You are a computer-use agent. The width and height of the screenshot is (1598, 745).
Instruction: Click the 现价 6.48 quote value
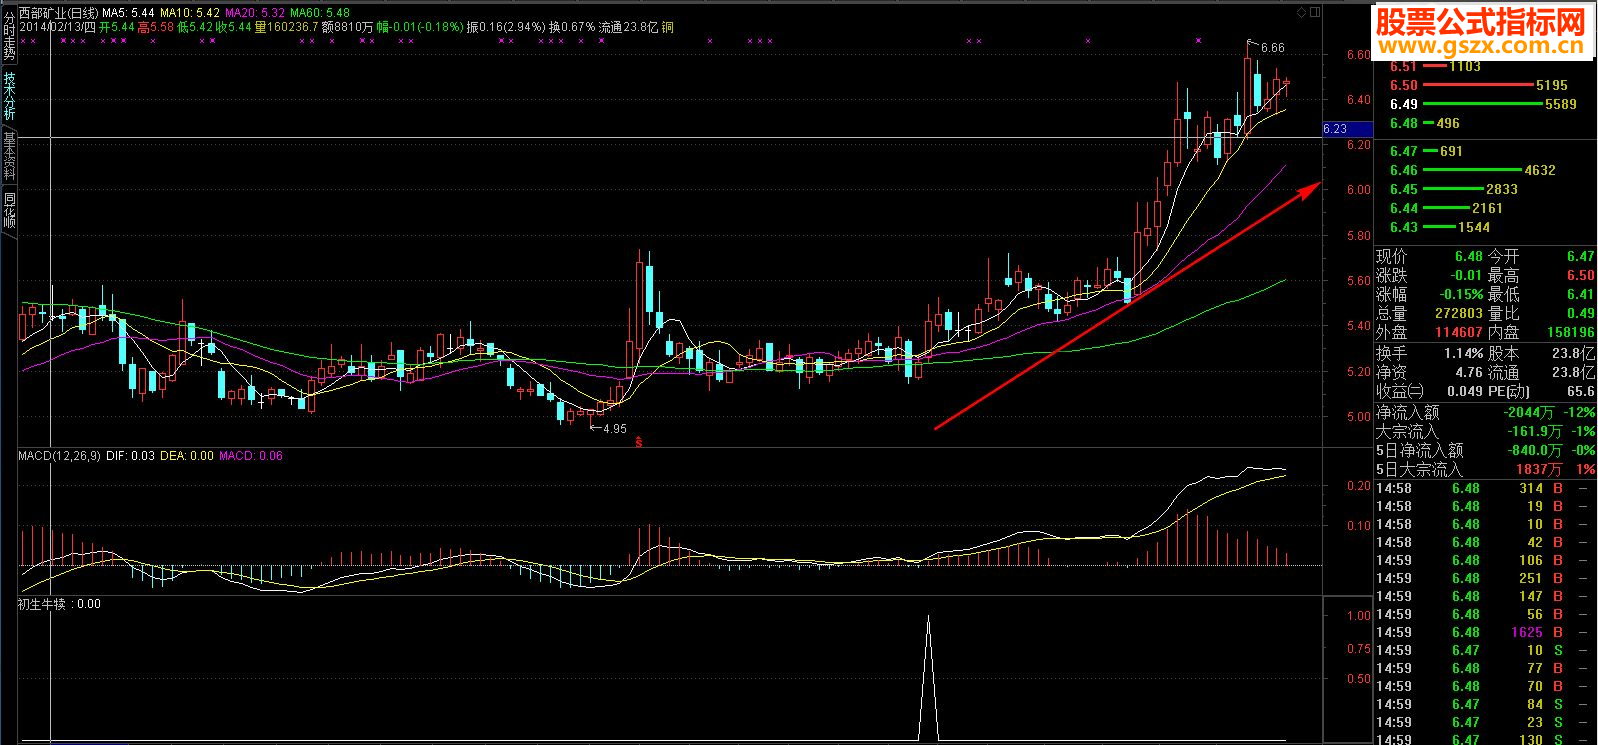[1468, 257]
